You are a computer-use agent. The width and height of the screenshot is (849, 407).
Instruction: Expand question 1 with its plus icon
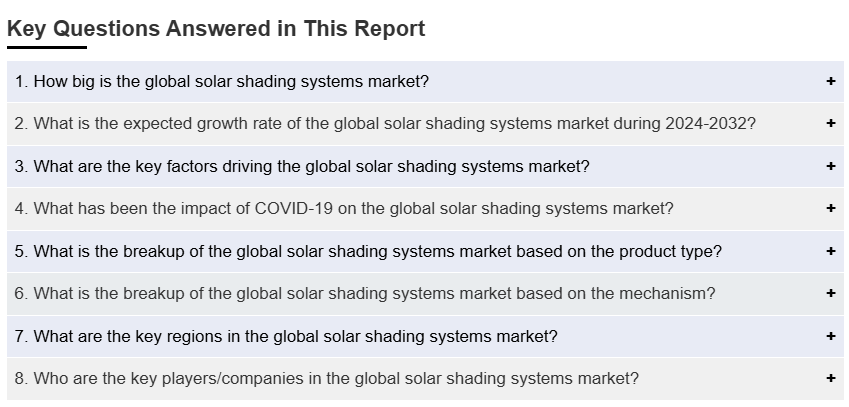(831, 81)
